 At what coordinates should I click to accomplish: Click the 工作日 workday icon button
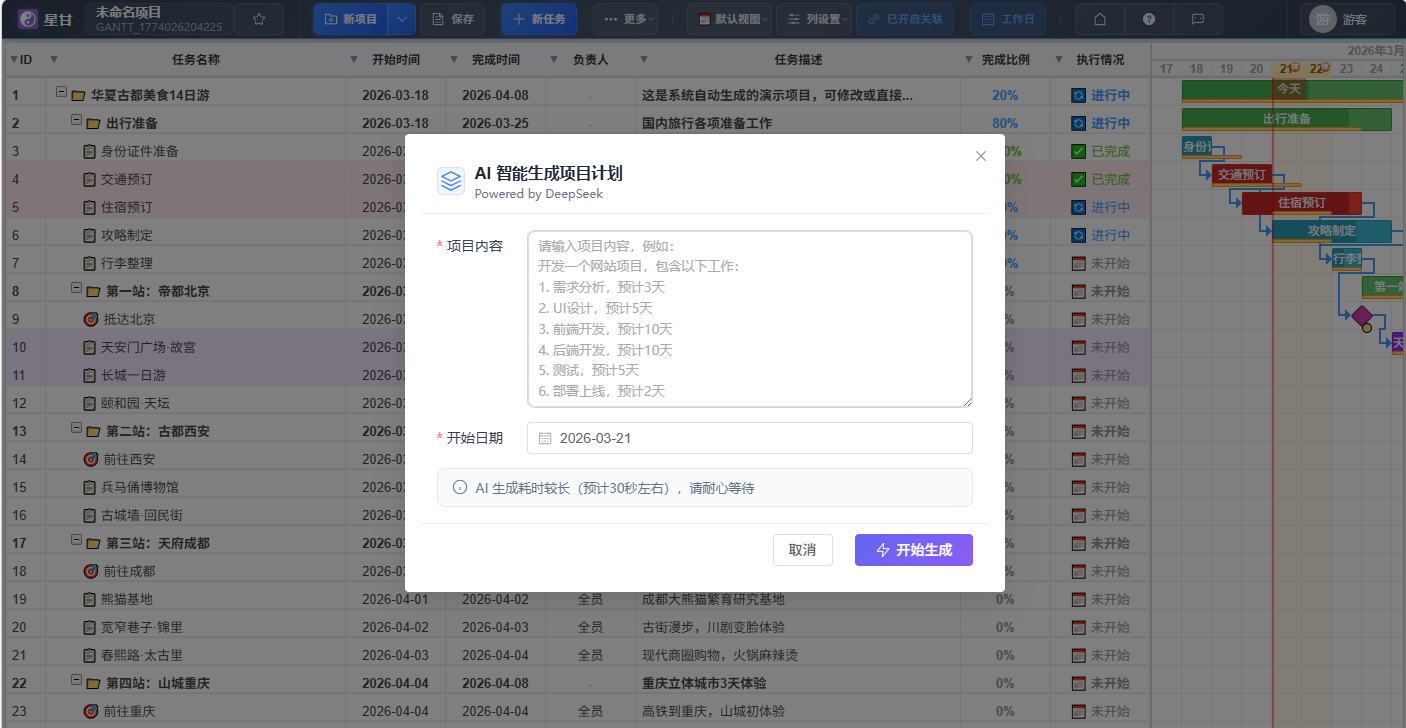tap(1008, 18)
